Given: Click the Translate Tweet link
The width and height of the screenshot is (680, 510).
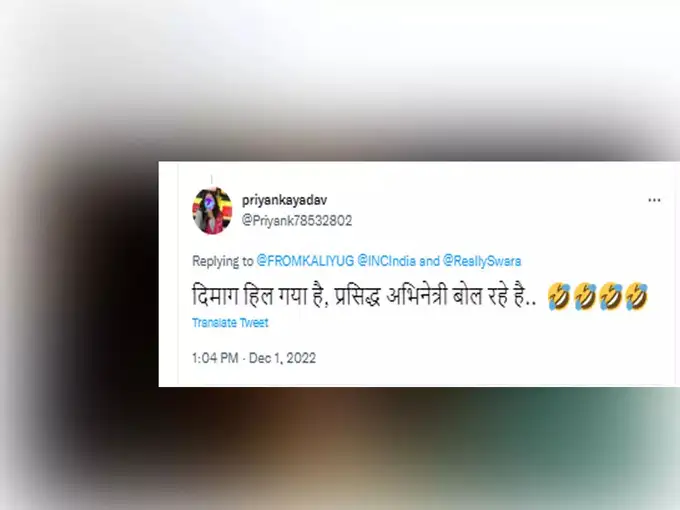Looking at the screenshot, I should click(230, 323).
